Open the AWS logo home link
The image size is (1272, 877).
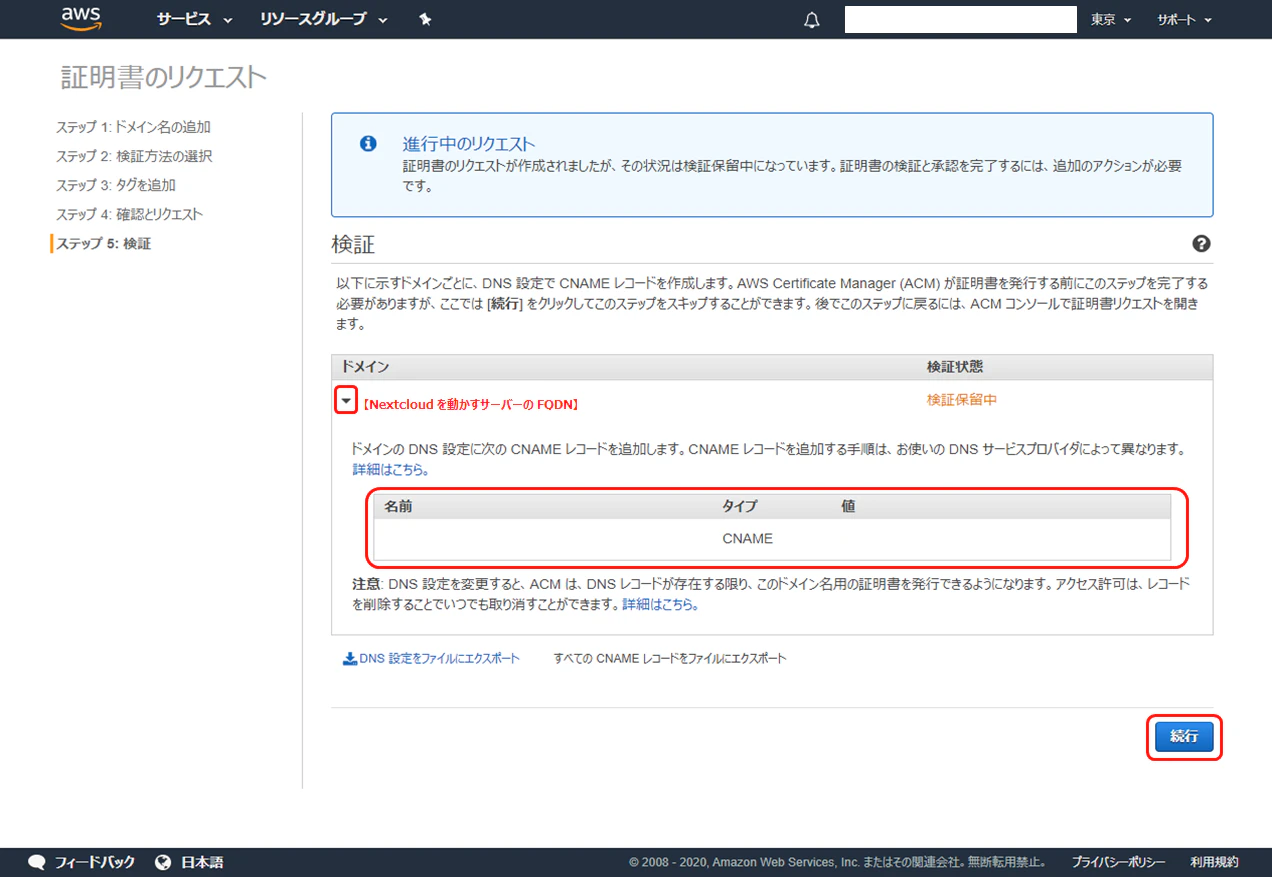[x=79, y=18]
